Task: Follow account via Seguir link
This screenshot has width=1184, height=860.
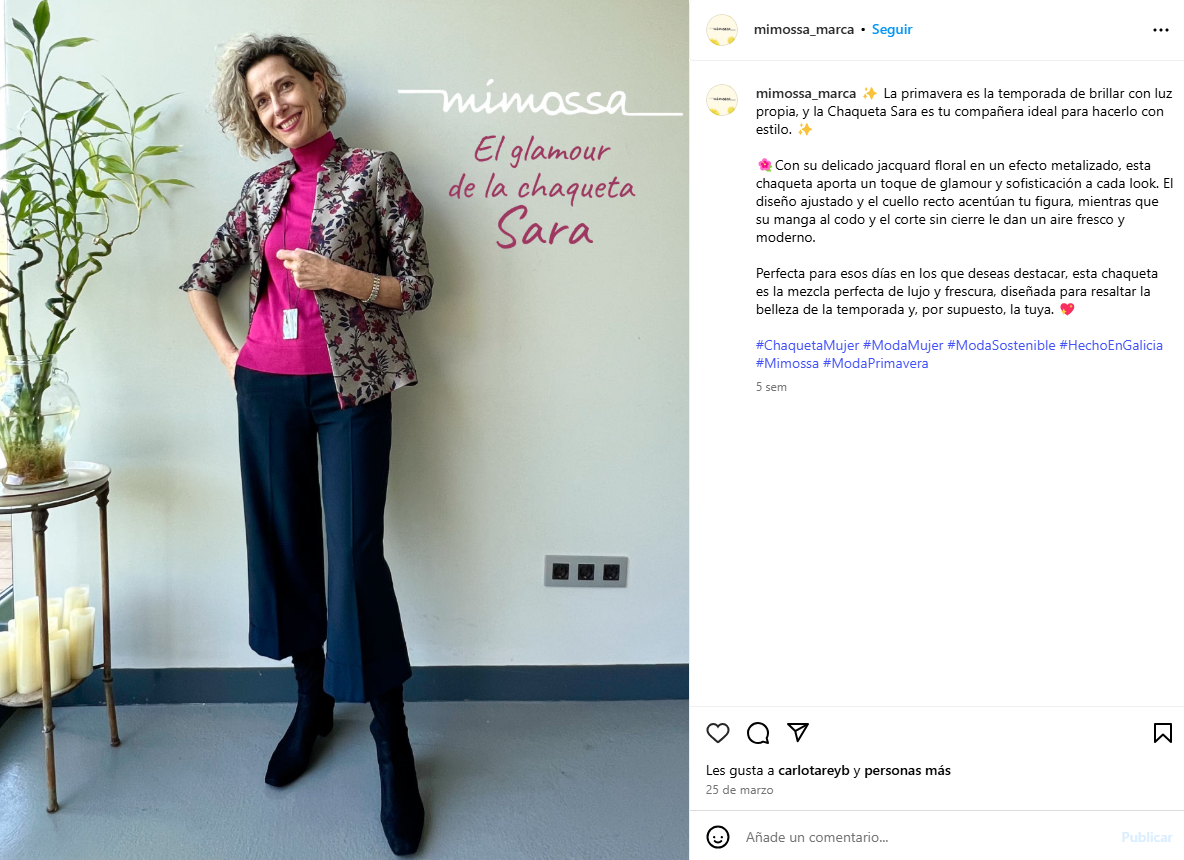Action: [892, 29]
